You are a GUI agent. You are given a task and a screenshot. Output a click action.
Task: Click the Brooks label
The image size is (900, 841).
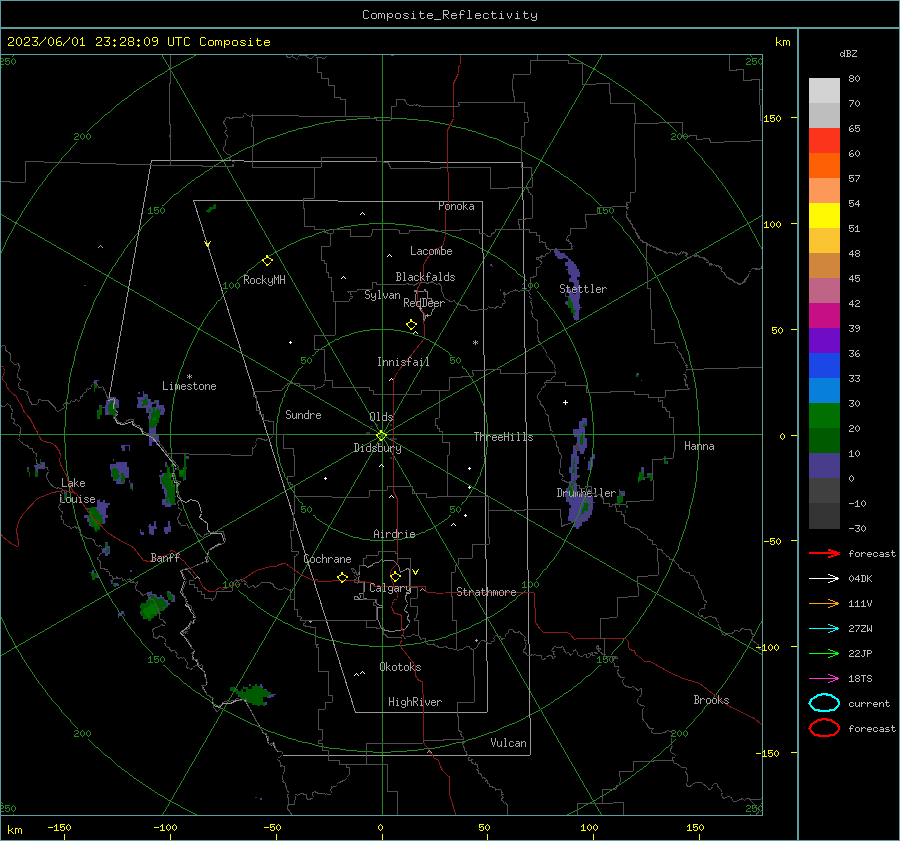tap(711, 700)
